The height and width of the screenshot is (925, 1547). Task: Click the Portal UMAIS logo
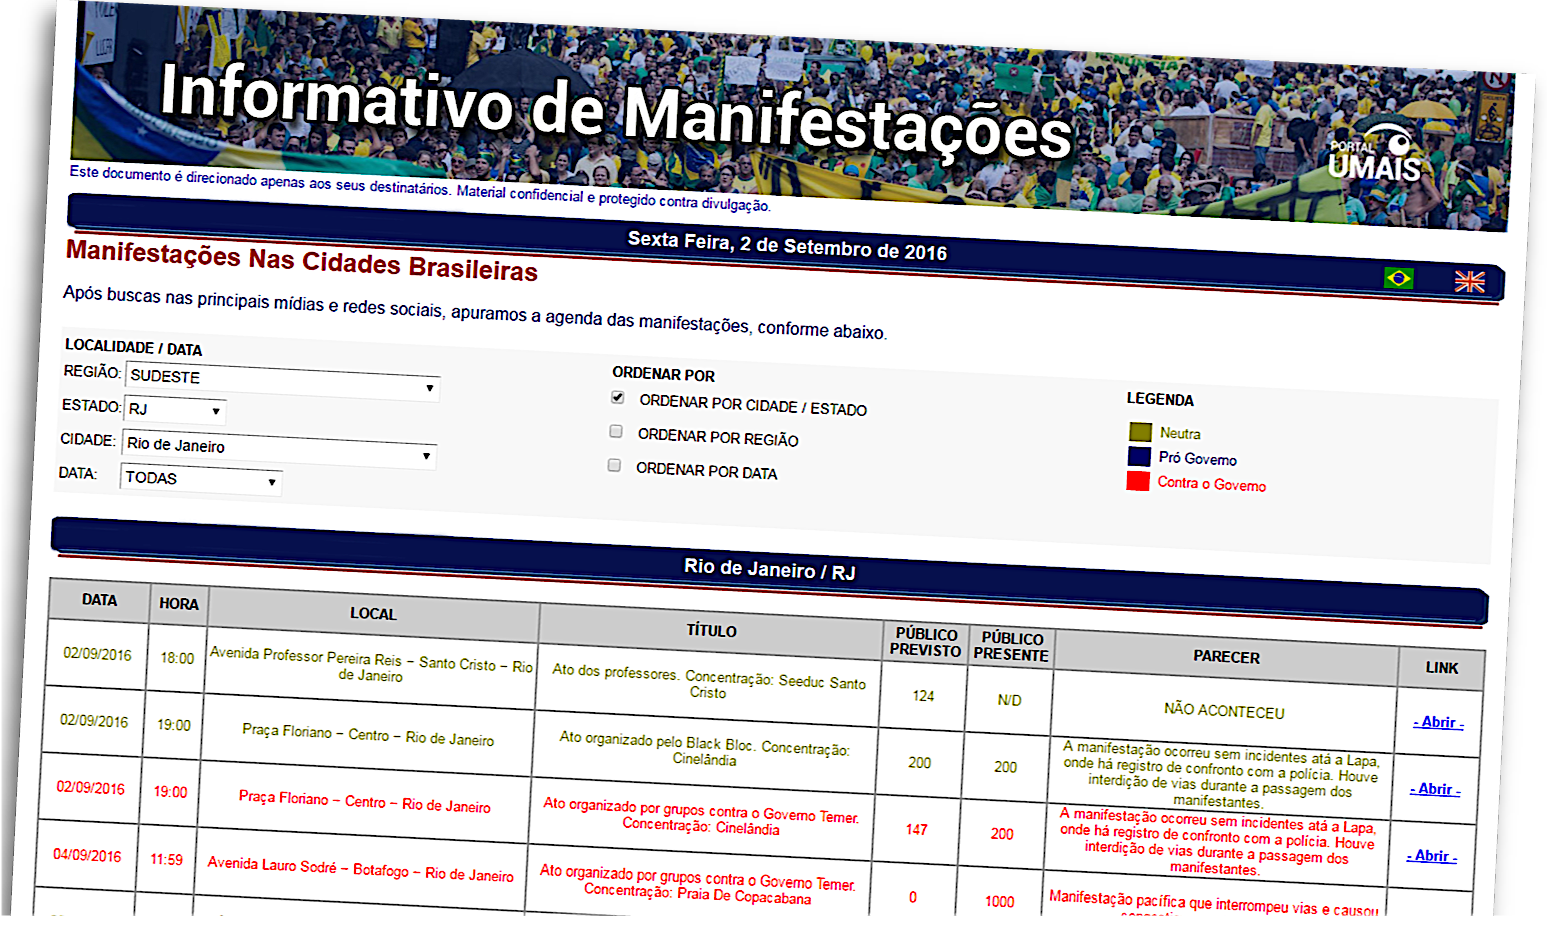pyautogui.click(x=1375, y=155)
